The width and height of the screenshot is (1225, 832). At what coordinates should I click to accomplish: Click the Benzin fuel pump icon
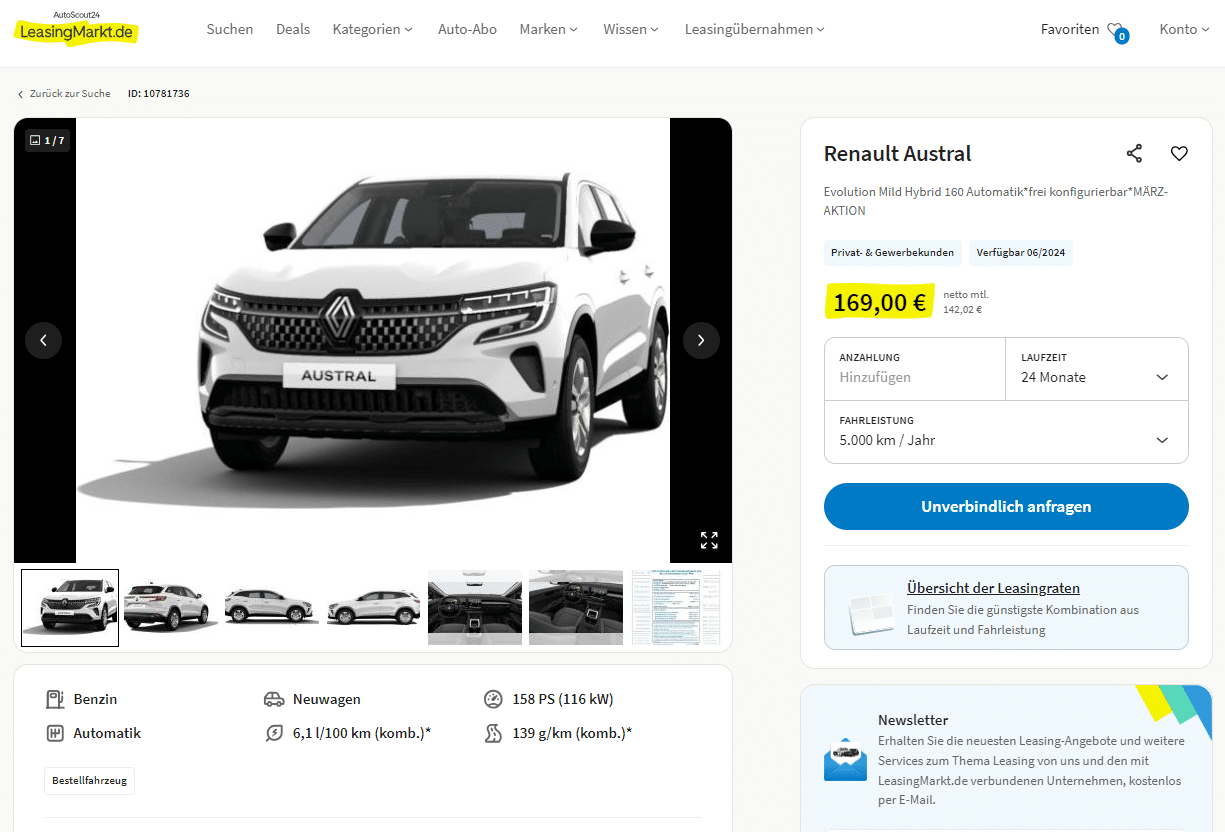point(55,699)
